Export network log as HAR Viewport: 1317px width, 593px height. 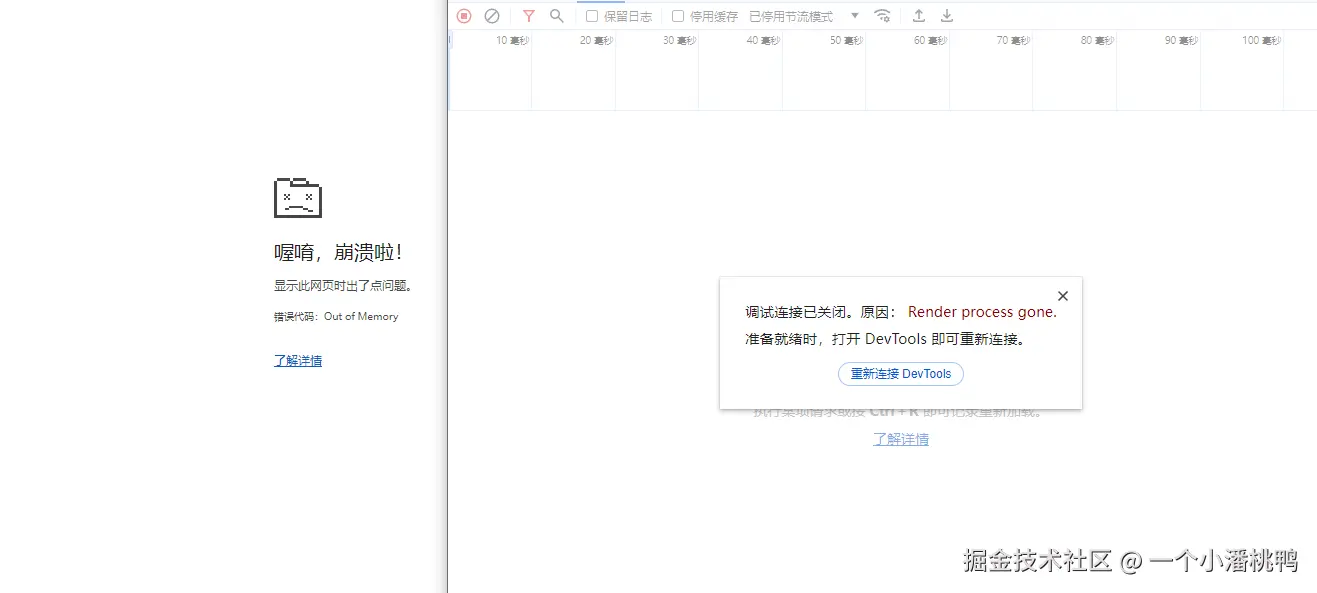coord(945,15)
